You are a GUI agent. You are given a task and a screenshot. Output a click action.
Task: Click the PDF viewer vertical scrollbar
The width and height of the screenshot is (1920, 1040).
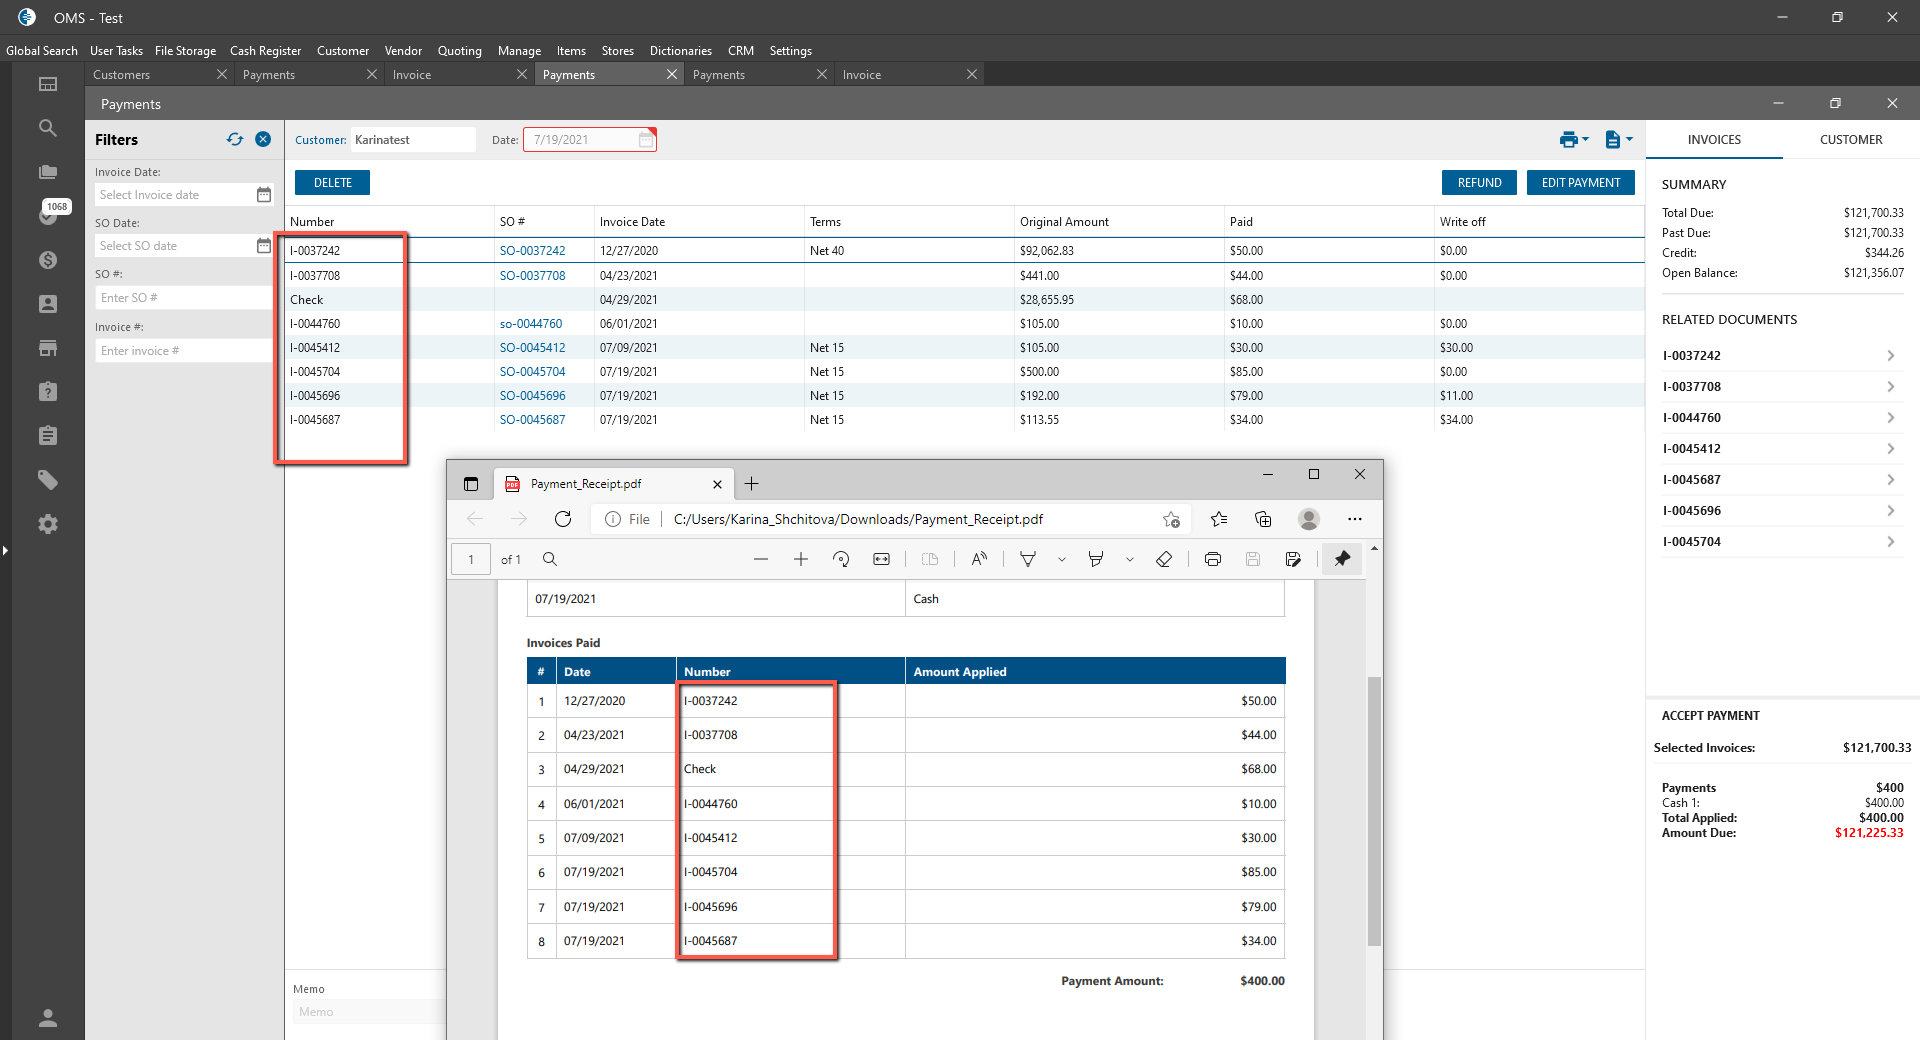pyautogui.click(x=1374, y=810)
